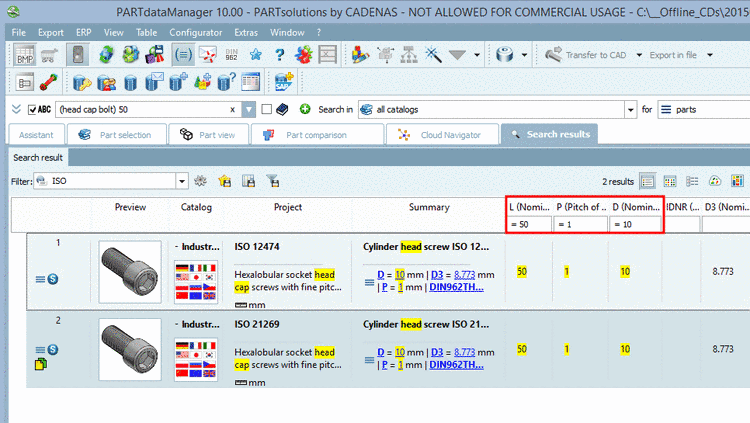Select the ISO 21269 screw preview thumbnail
Viewport: 750px width, 423px height.
(130, 349)
